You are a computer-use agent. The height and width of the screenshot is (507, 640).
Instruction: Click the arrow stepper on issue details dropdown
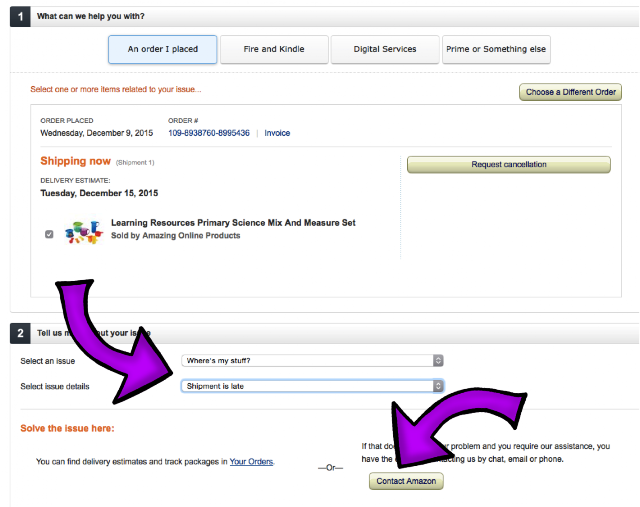(438, 386)
